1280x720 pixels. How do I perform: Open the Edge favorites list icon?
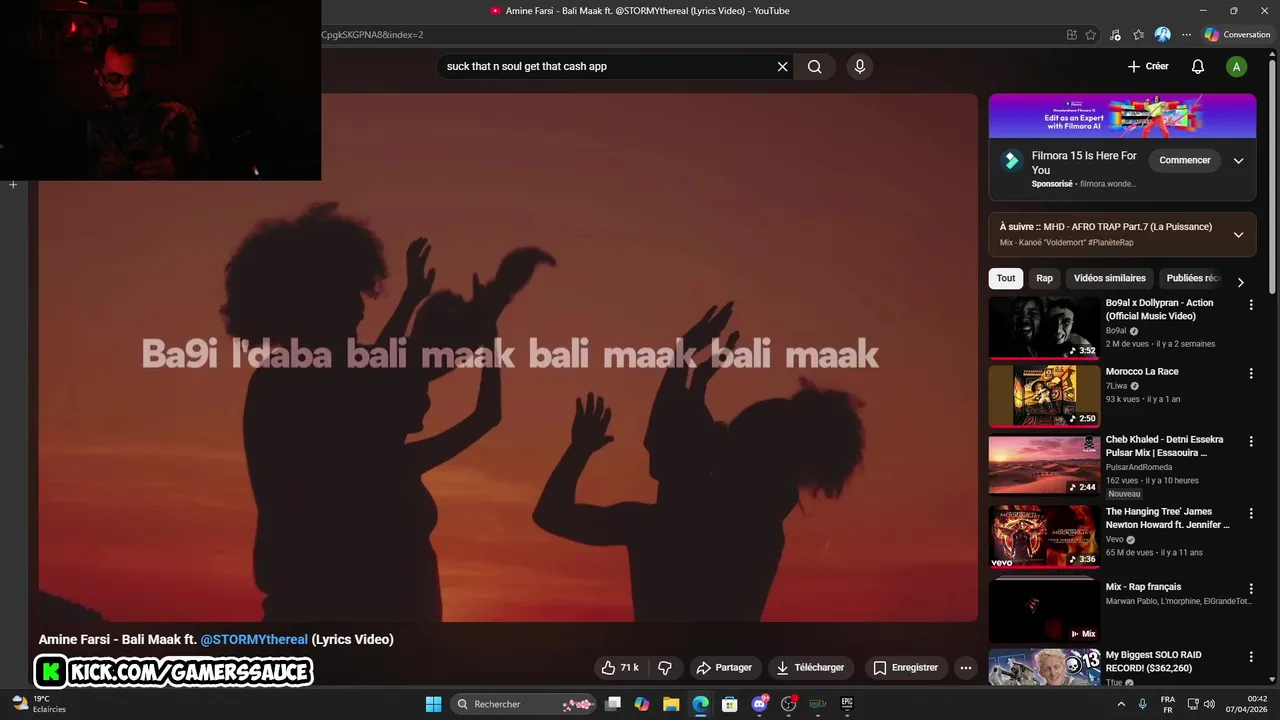pos(1139,35)
